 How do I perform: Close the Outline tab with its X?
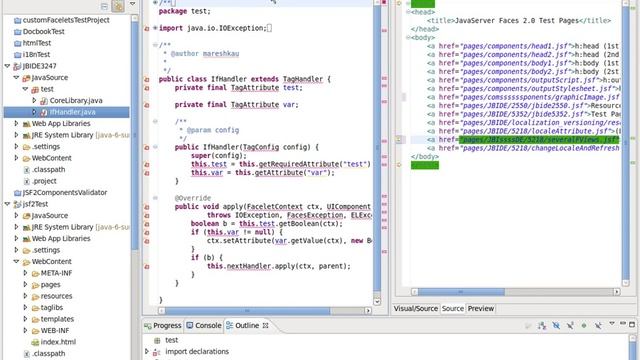[265, 325]
